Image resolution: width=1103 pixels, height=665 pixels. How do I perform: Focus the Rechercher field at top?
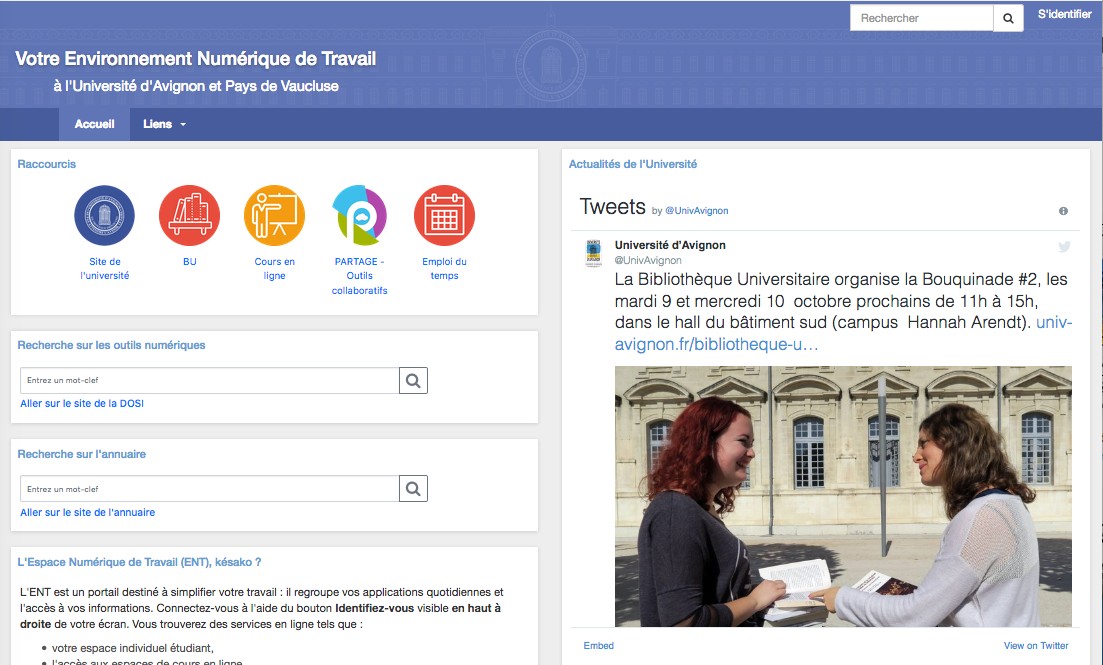(x=921, y=18)
